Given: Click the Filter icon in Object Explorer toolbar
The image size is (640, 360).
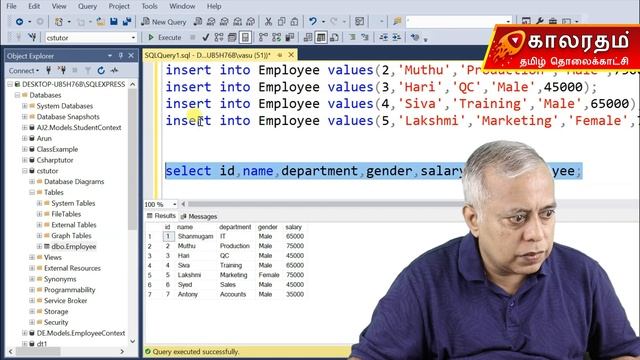Looking at the screenshot, I should click(x=88, y=71).
